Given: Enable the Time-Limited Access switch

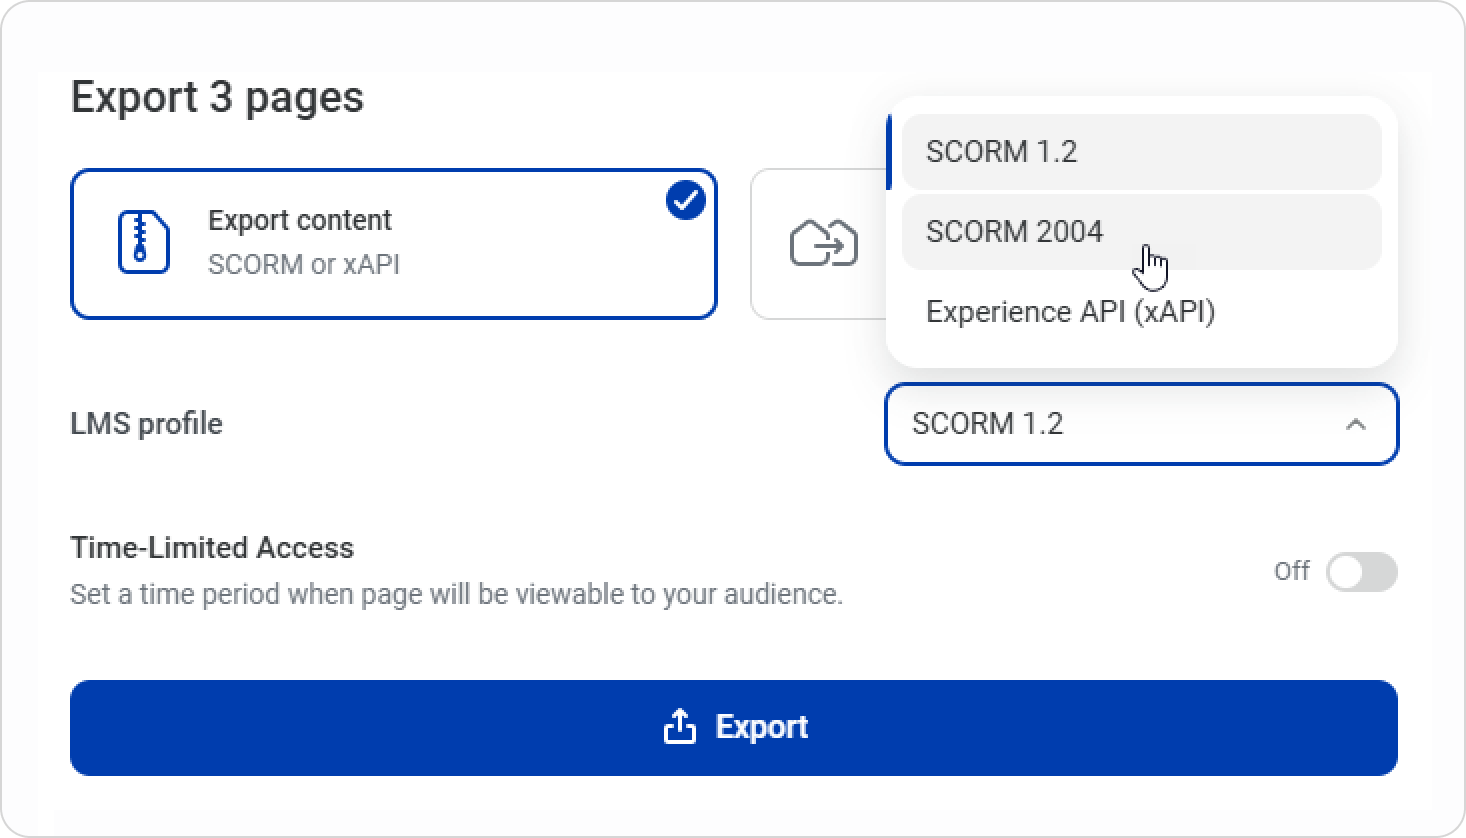Looking at the screenshot, I should [x=1360, y=572].
